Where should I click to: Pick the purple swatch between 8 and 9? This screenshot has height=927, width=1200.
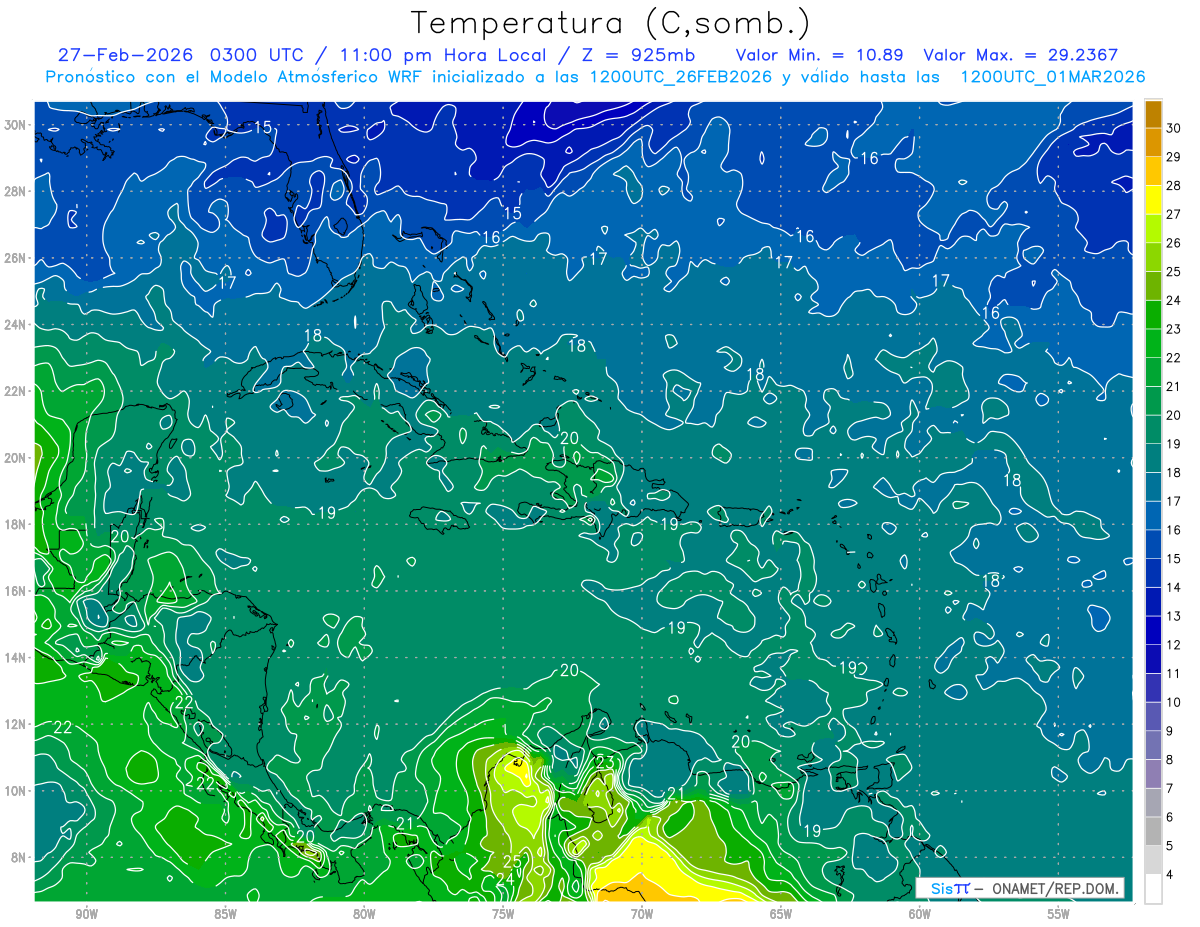[1153, 745]
